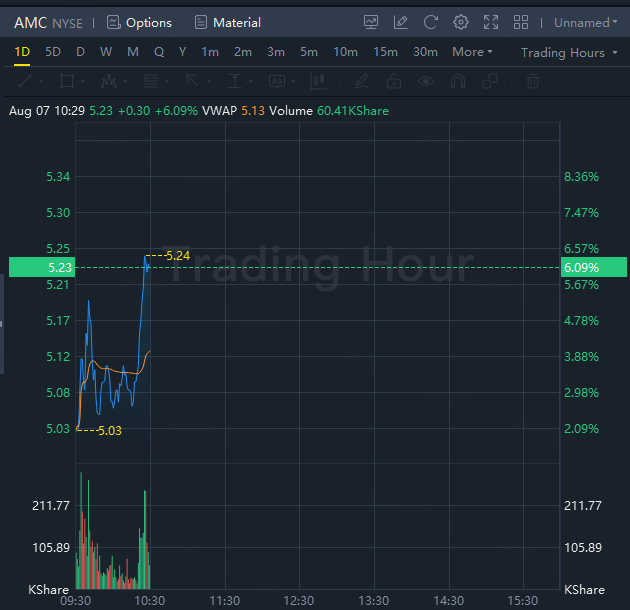Image resolution: width=630 pixels, height=610 pixels.
Task: Click the refresh chart icon
Action: pyautogui.click(x=431, y=22)
